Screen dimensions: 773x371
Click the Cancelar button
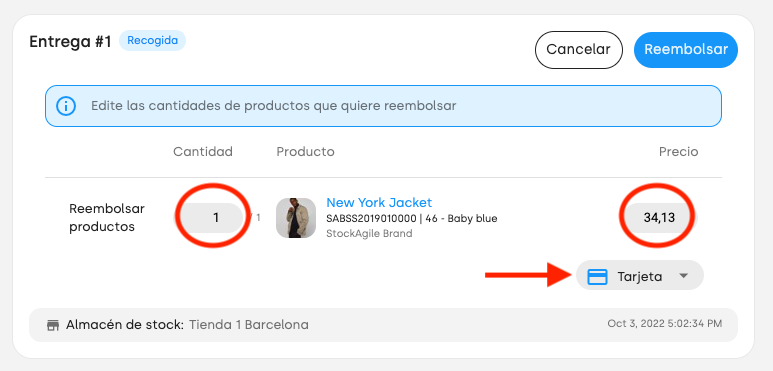578,50
